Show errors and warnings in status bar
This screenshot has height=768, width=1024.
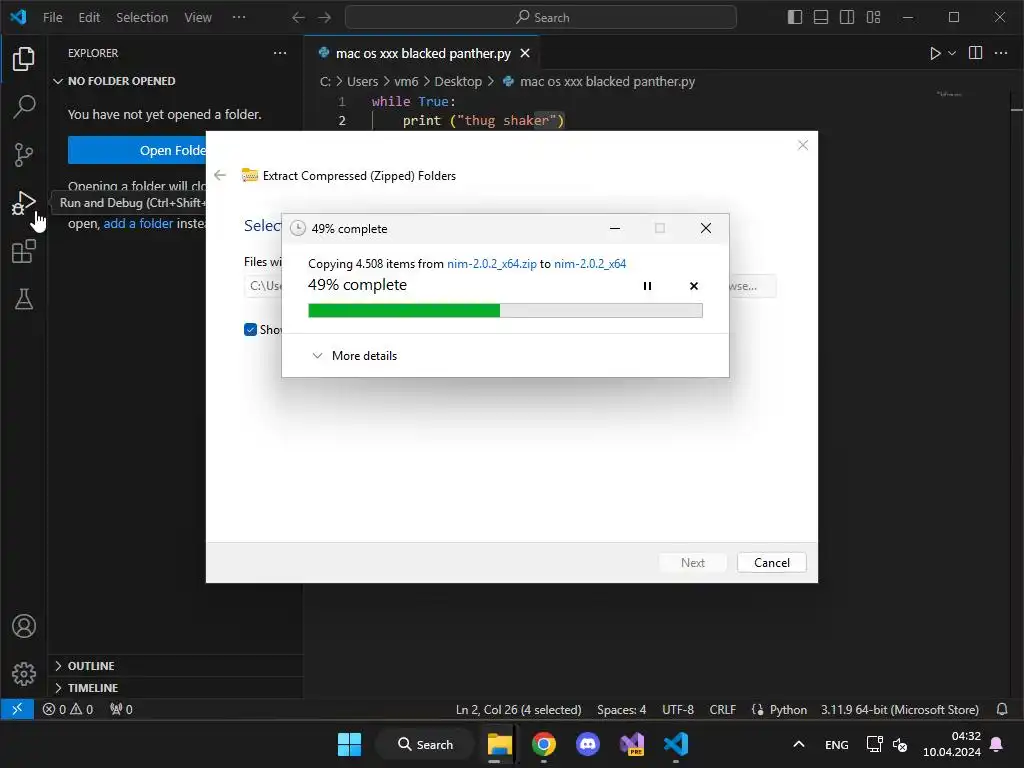[68, 709]
